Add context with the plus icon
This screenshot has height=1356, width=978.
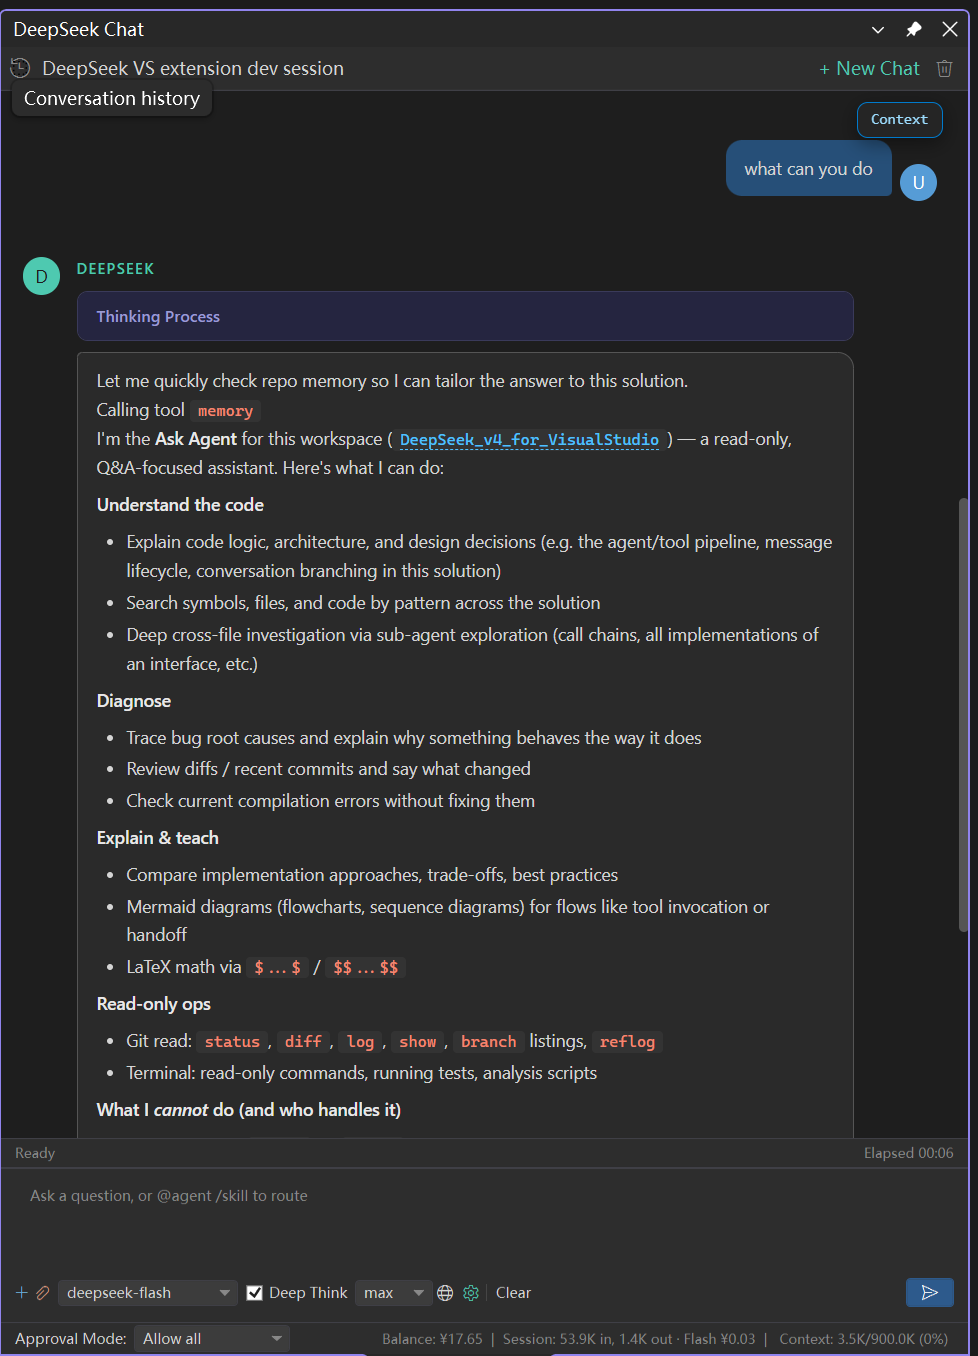tap(22, 1292)
